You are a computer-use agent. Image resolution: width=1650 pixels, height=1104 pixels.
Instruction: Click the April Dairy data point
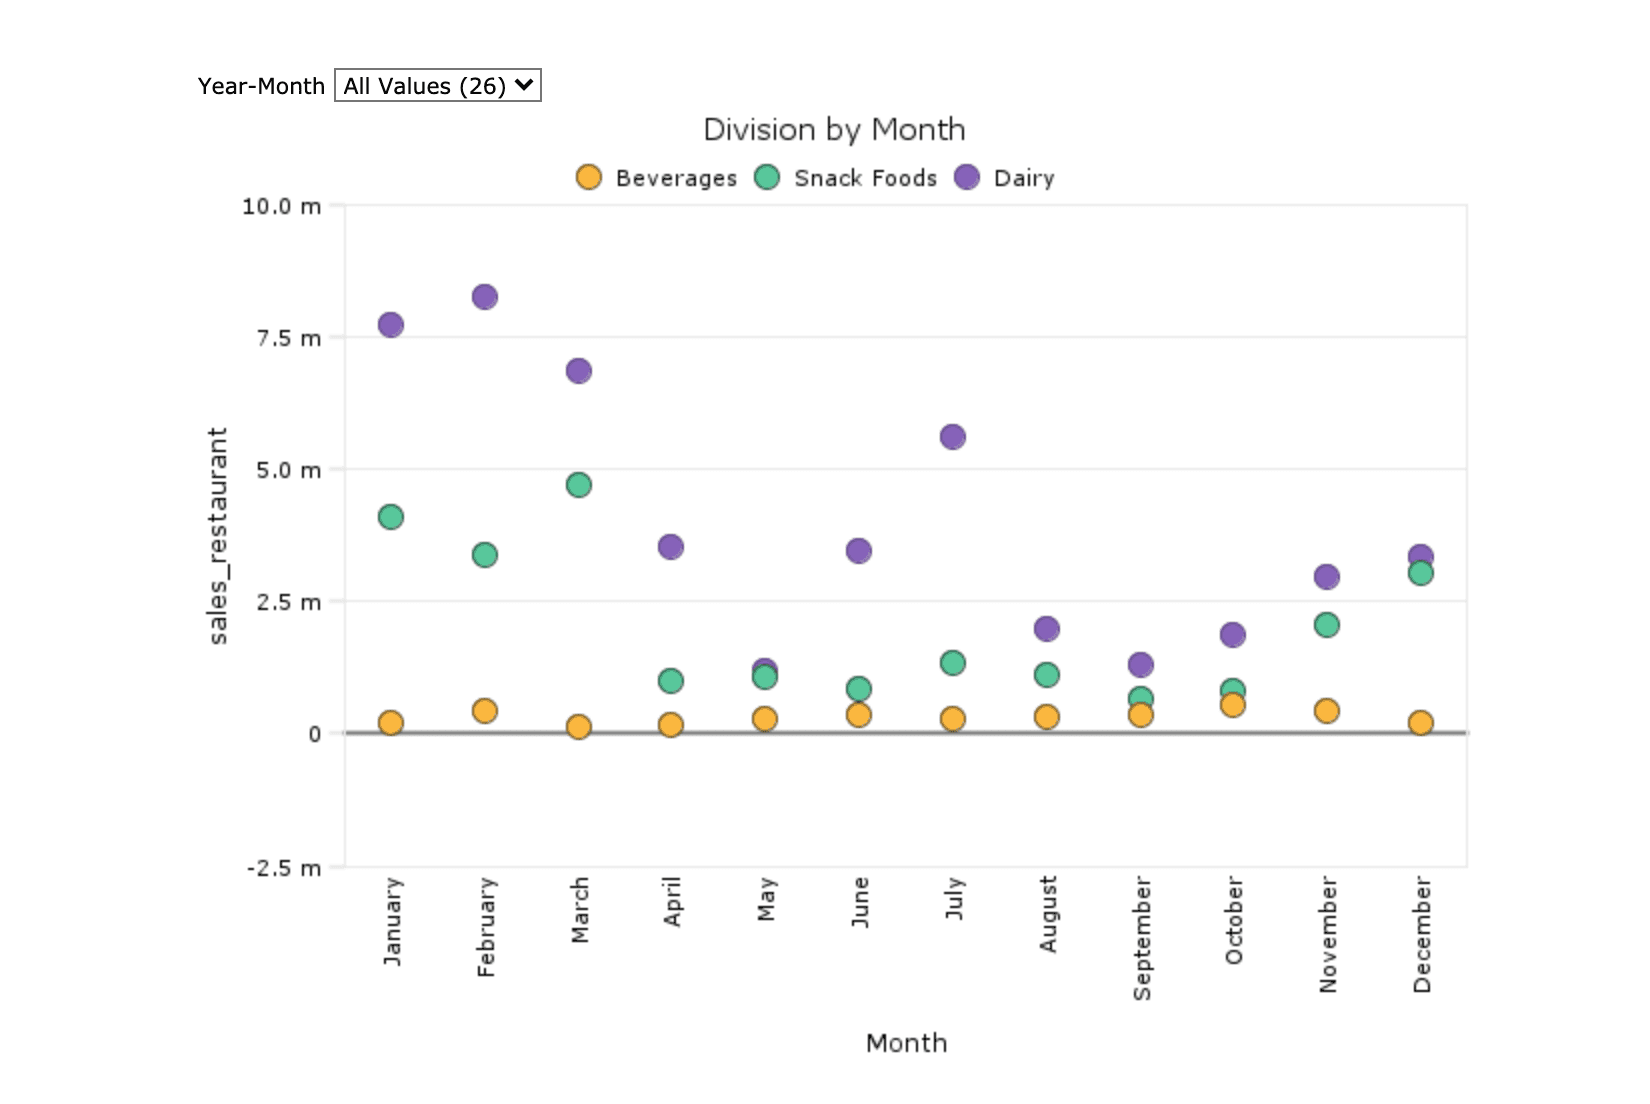point(671,547)
